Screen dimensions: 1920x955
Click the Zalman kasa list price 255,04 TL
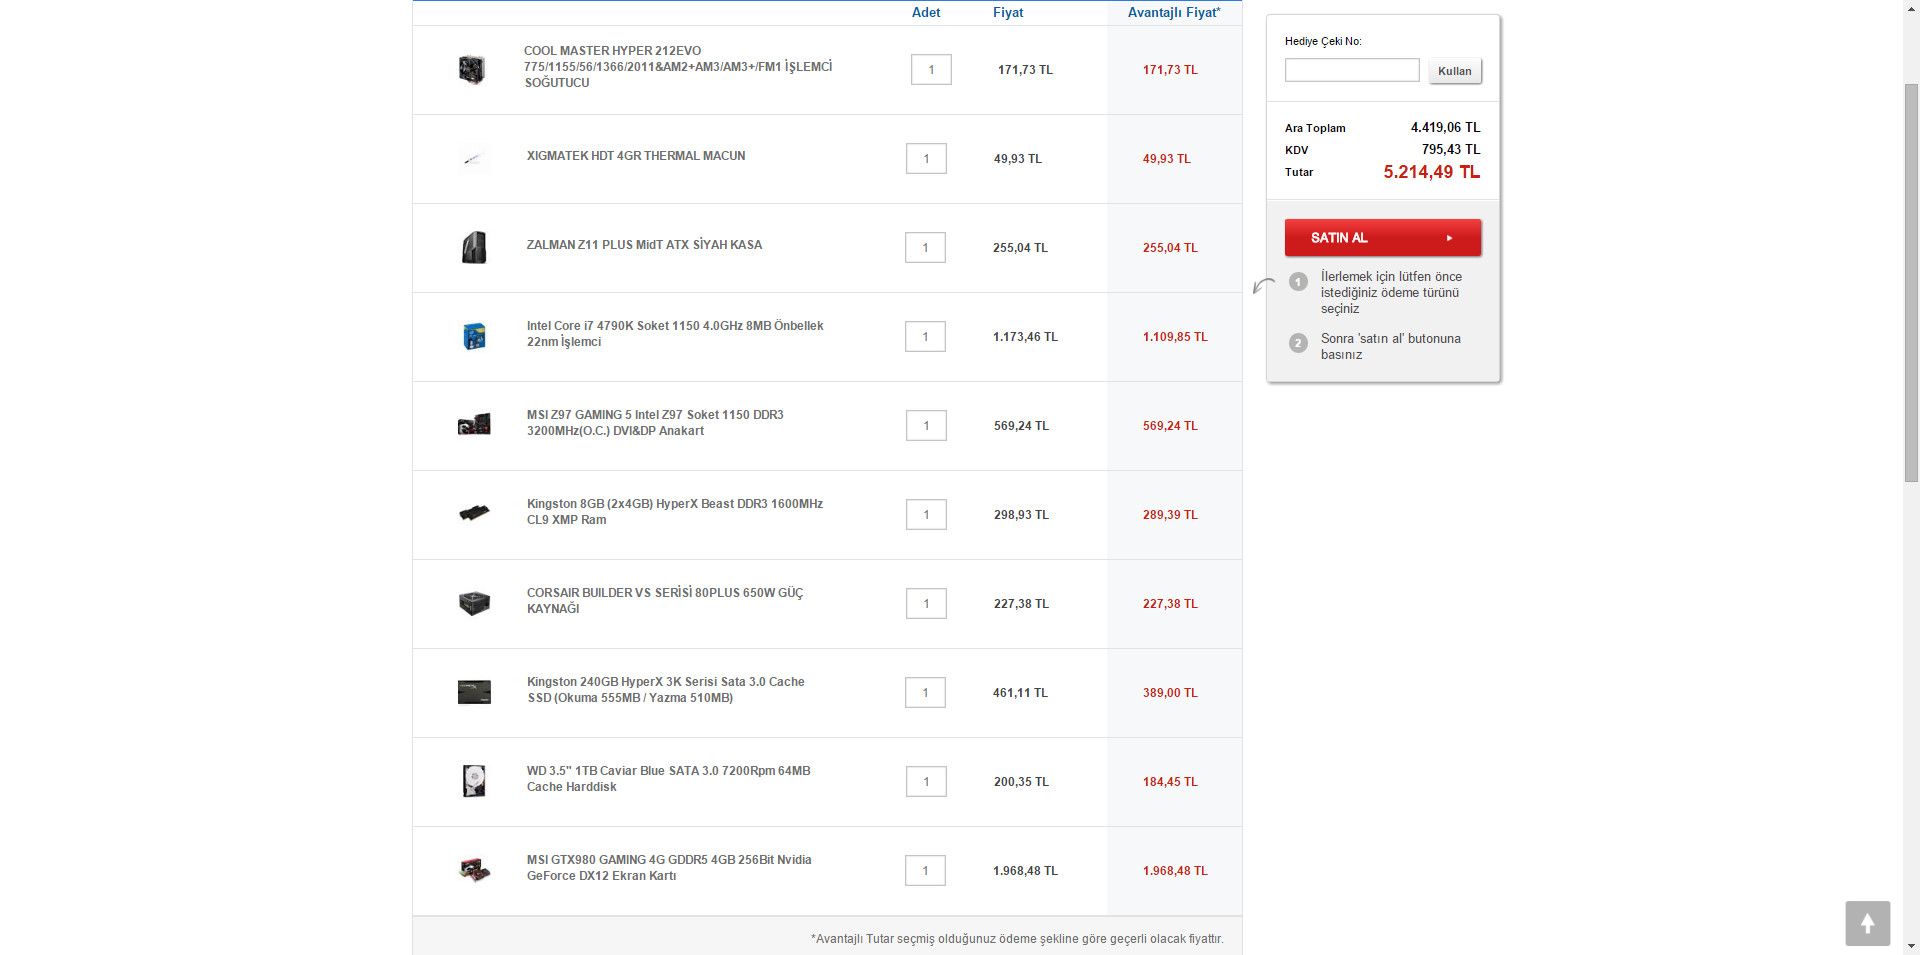[1020, 248]
